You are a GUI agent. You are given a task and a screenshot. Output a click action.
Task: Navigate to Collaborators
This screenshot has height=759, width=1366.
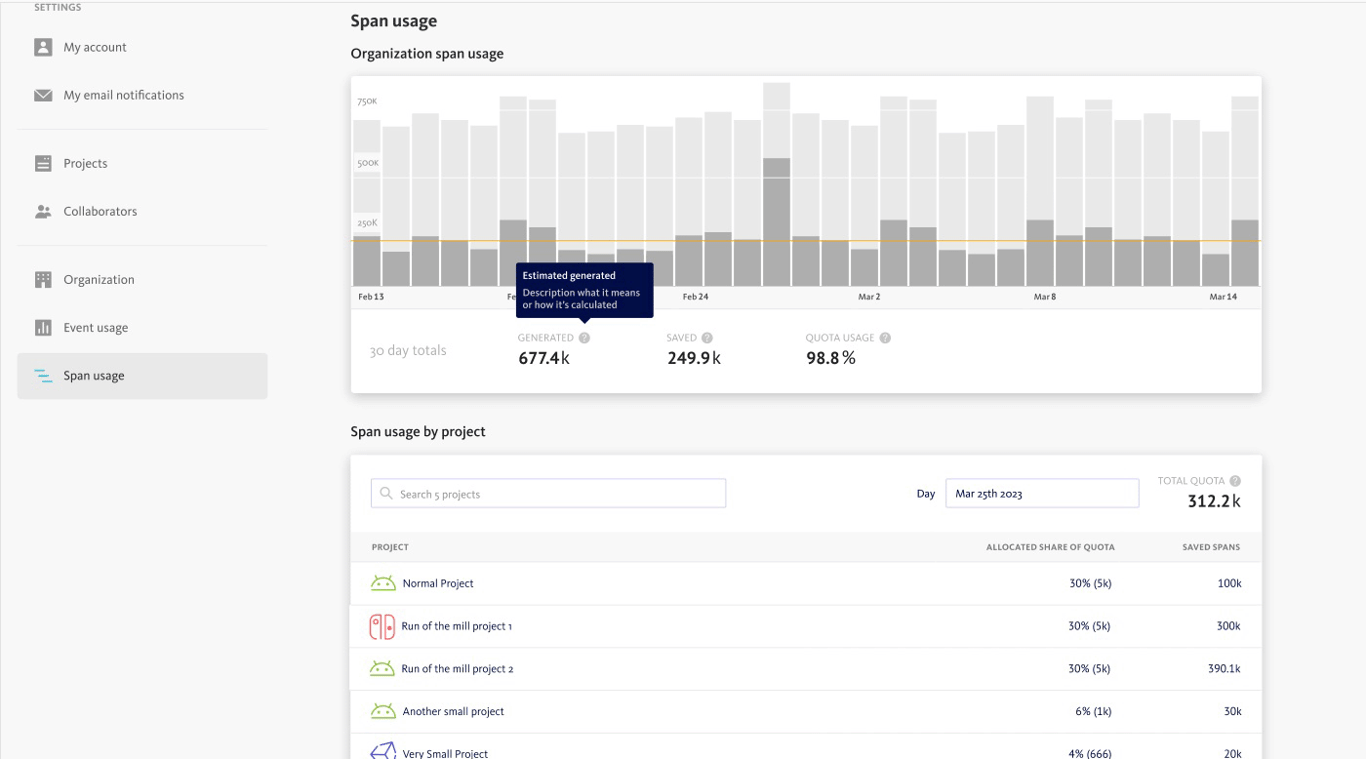(100, 211)
